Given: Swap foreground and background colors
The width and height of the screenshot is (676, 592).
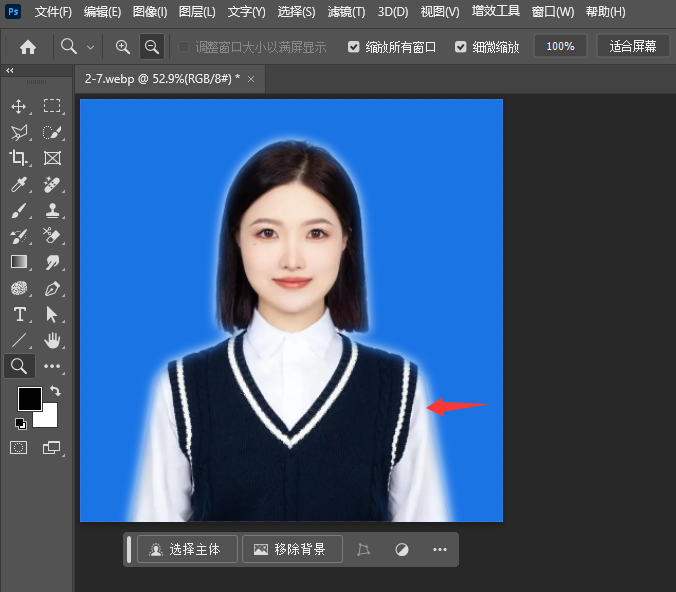Looking at the screenshot, I should tap(55, 391).
